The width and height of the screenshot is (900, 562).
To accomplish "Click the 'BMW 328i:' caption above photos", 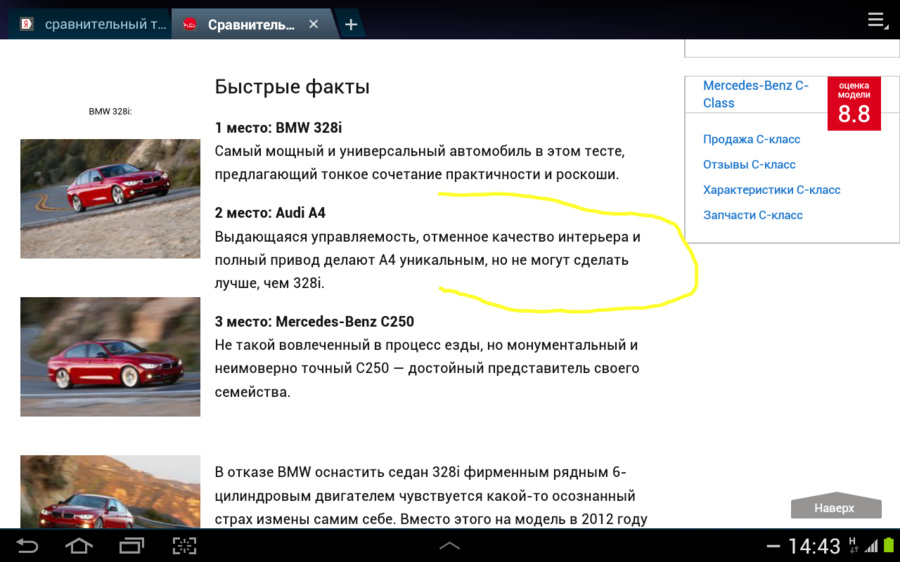I will 110,111.
